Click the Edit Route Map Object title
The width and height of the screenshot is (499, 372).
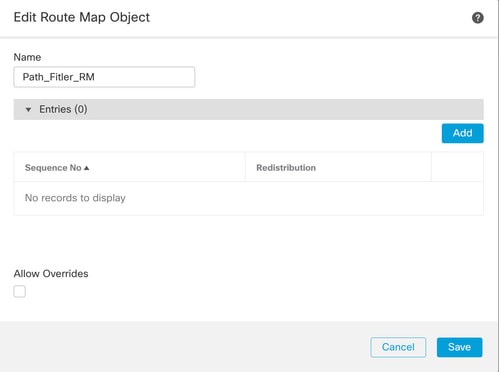82,17
